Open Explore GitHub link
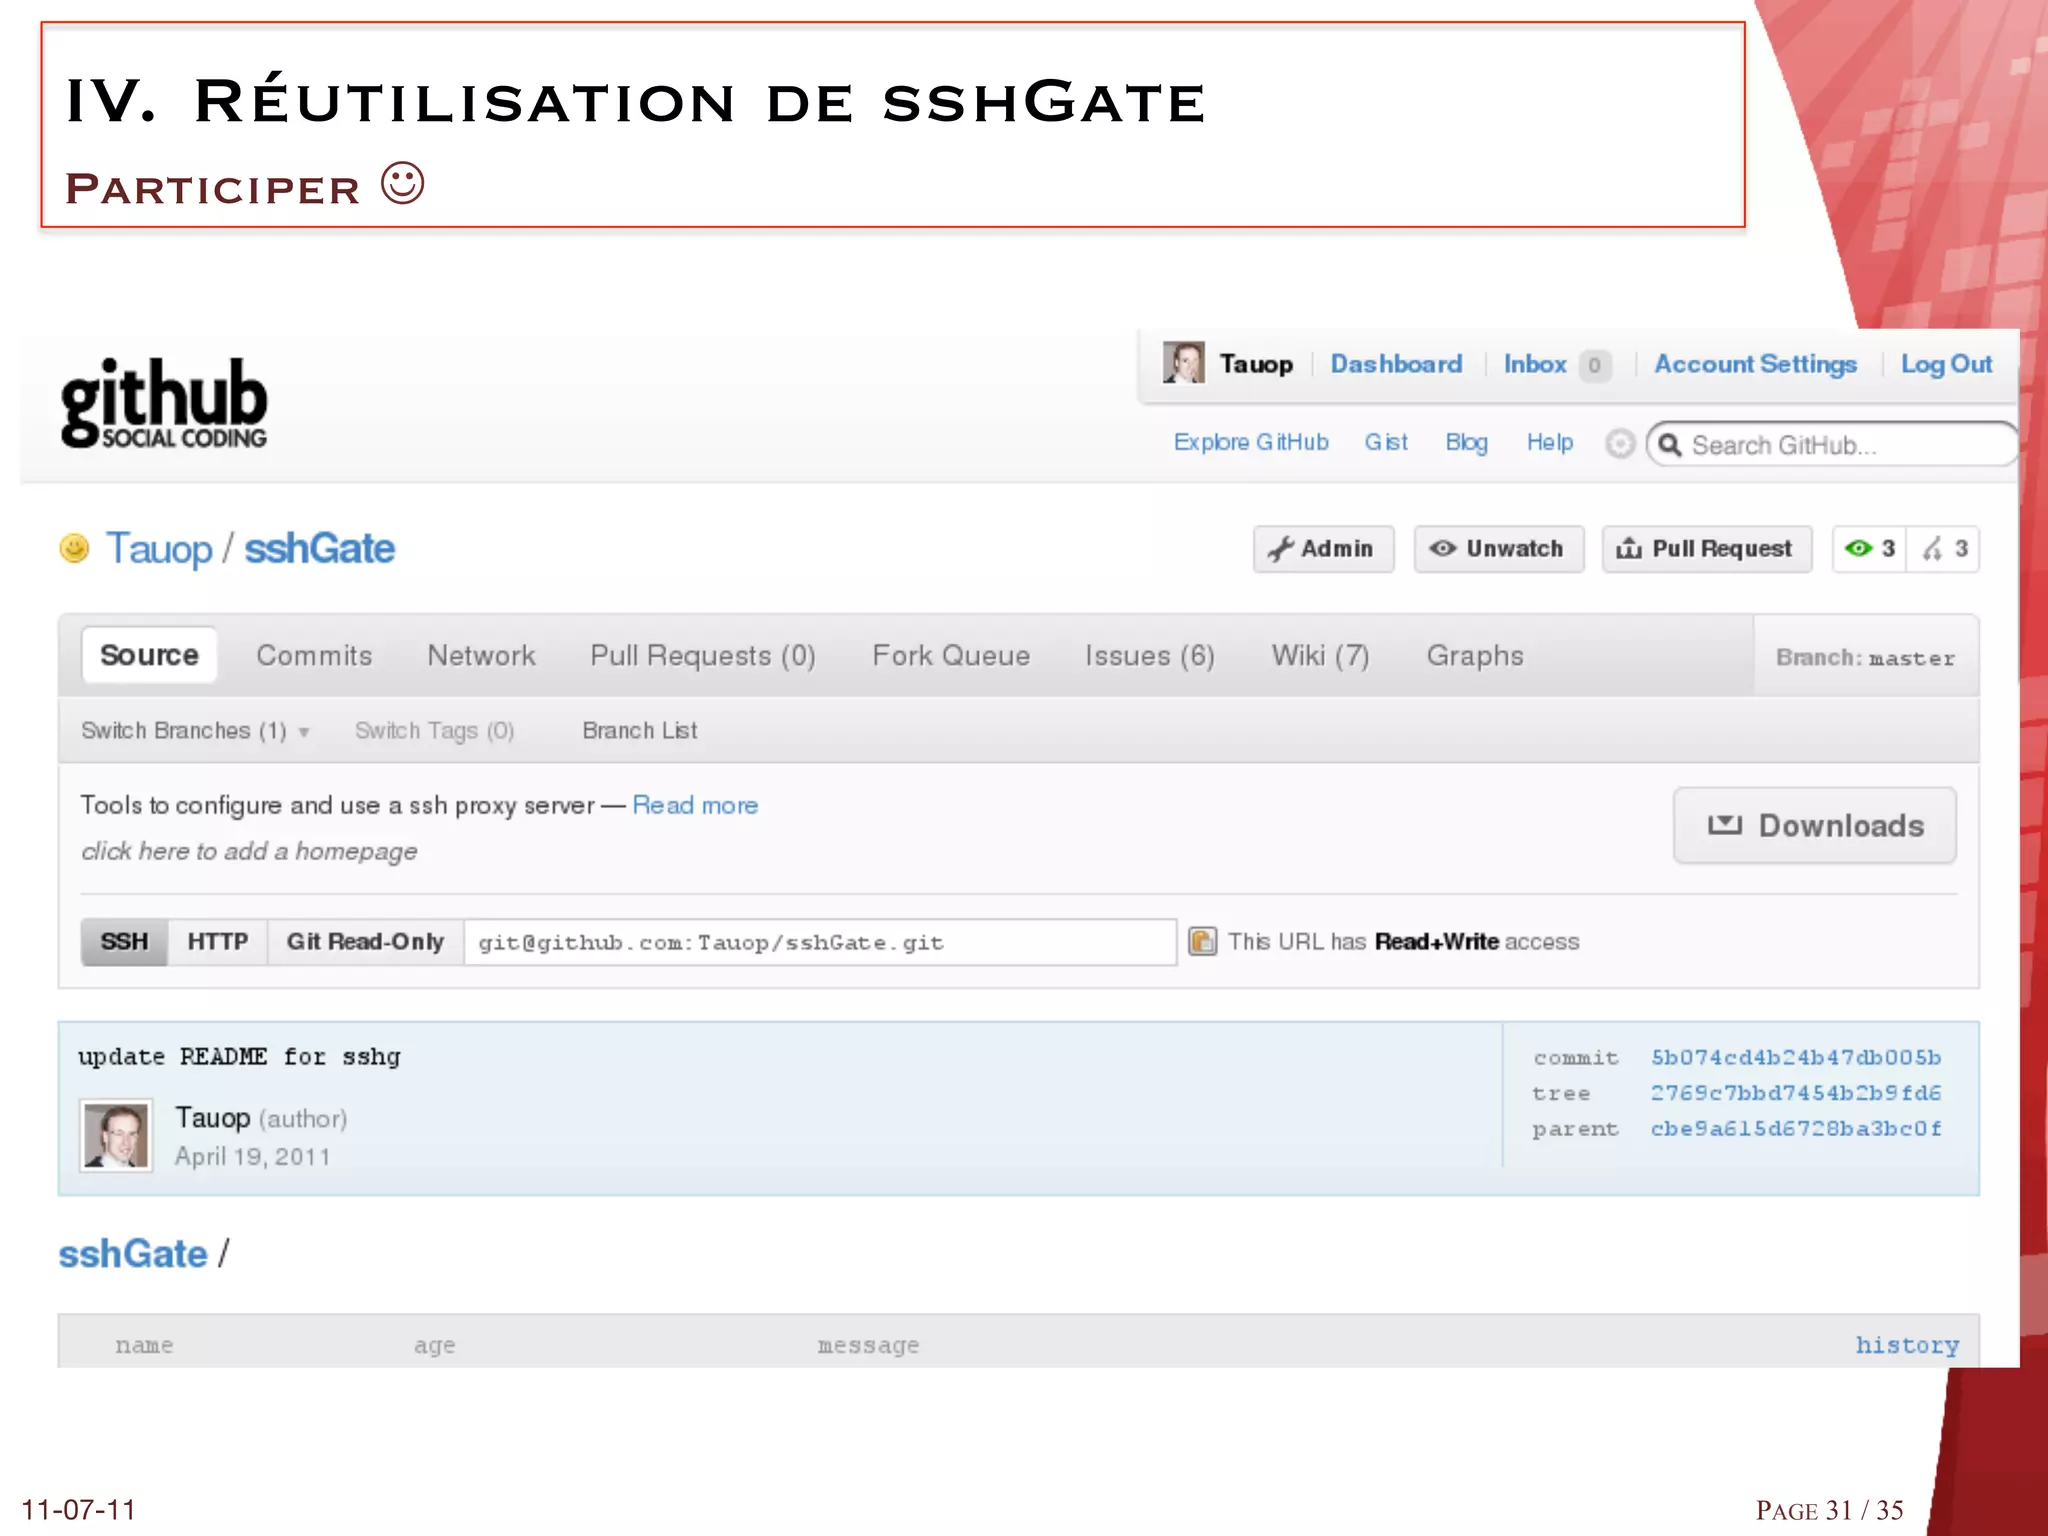Image resolution: width=2048 pixels, height=1536 pixels. (x=1251, y=442)
